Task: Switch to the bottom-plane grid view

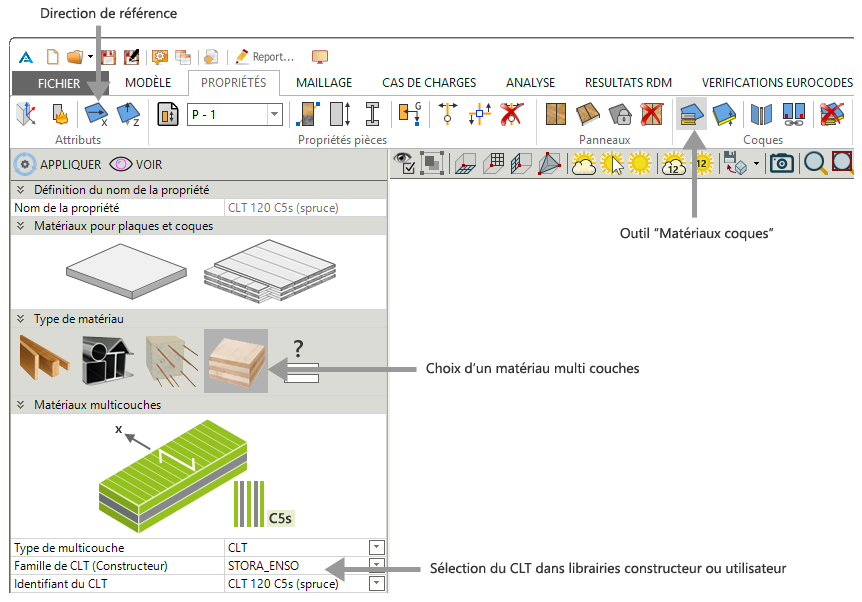Action: pyautogui.click(x=466, y=164)
